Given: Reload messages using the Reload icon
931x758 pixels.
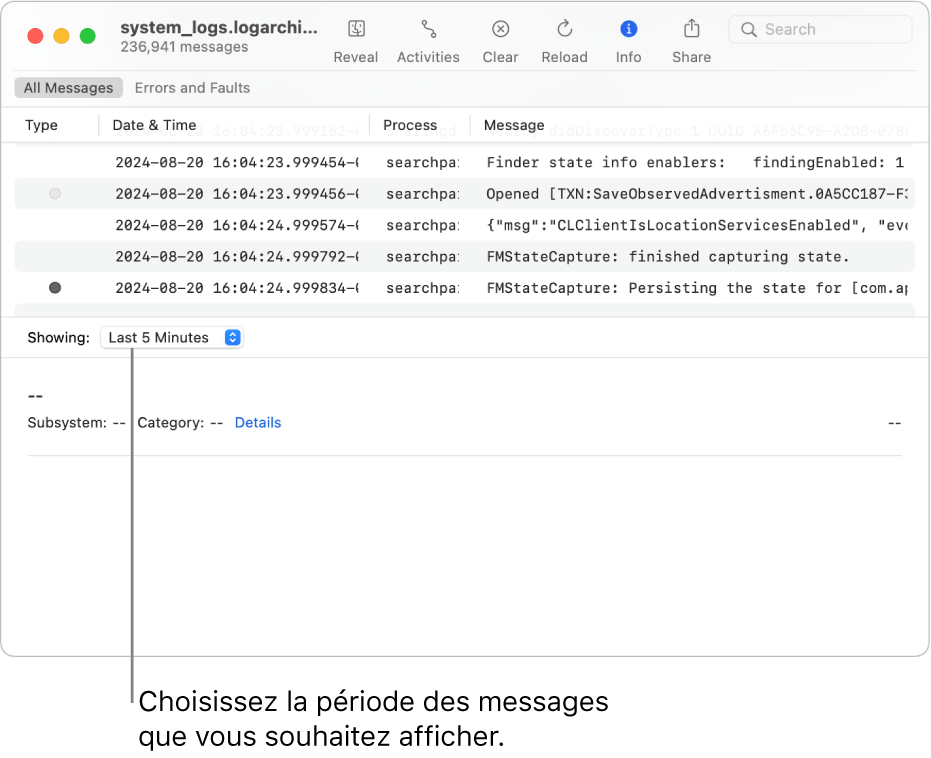Looking at the screenshot, I should [565, 28].
